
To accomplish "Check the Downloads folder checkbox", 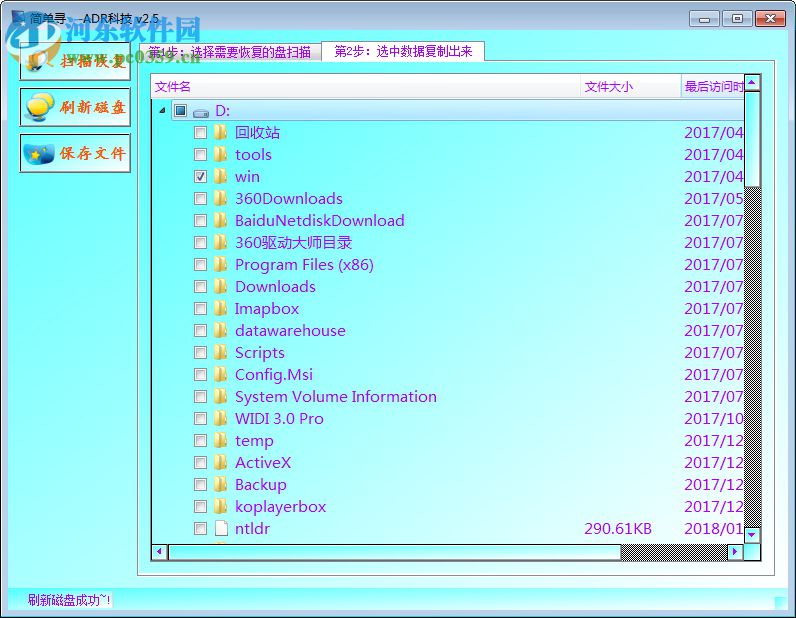I will tap(201, 286).
